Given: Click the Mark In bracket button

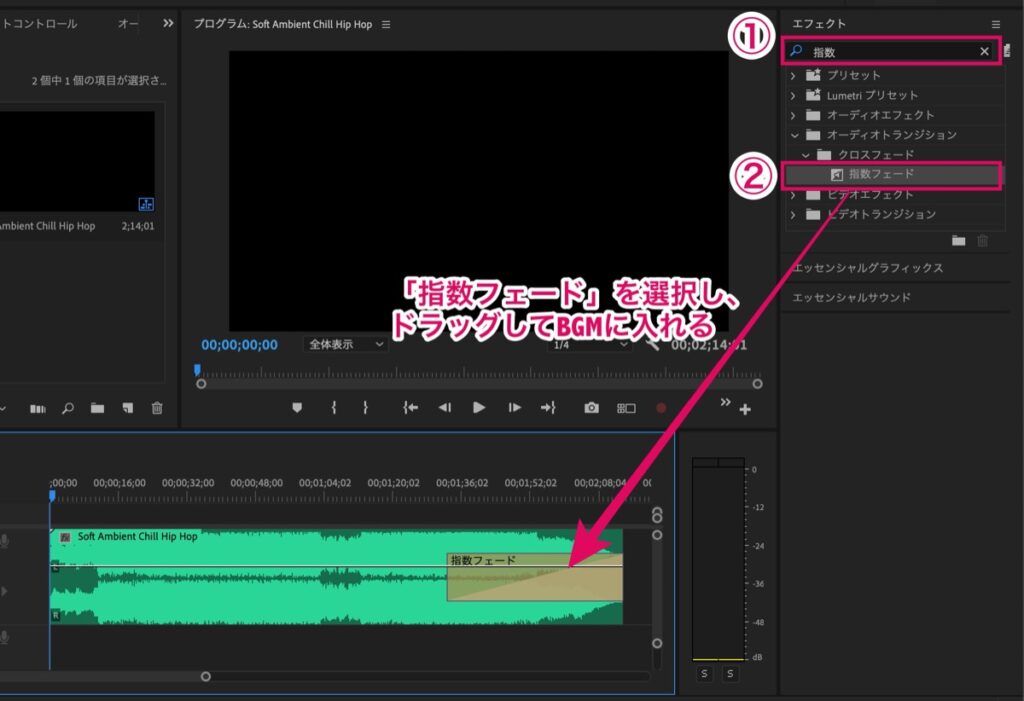Looking at the screenshot, I should (x=334, y=408).
